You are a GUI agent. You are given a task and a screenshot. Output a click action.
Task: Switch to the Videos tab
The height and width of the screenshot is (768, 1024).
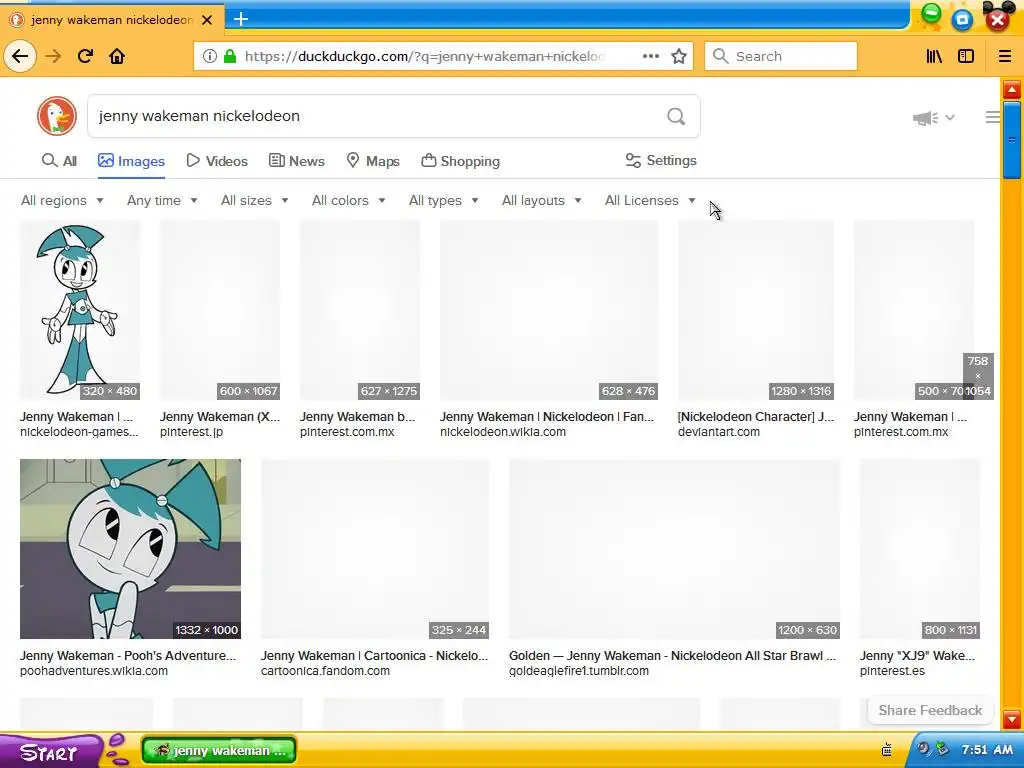point(217,161)
